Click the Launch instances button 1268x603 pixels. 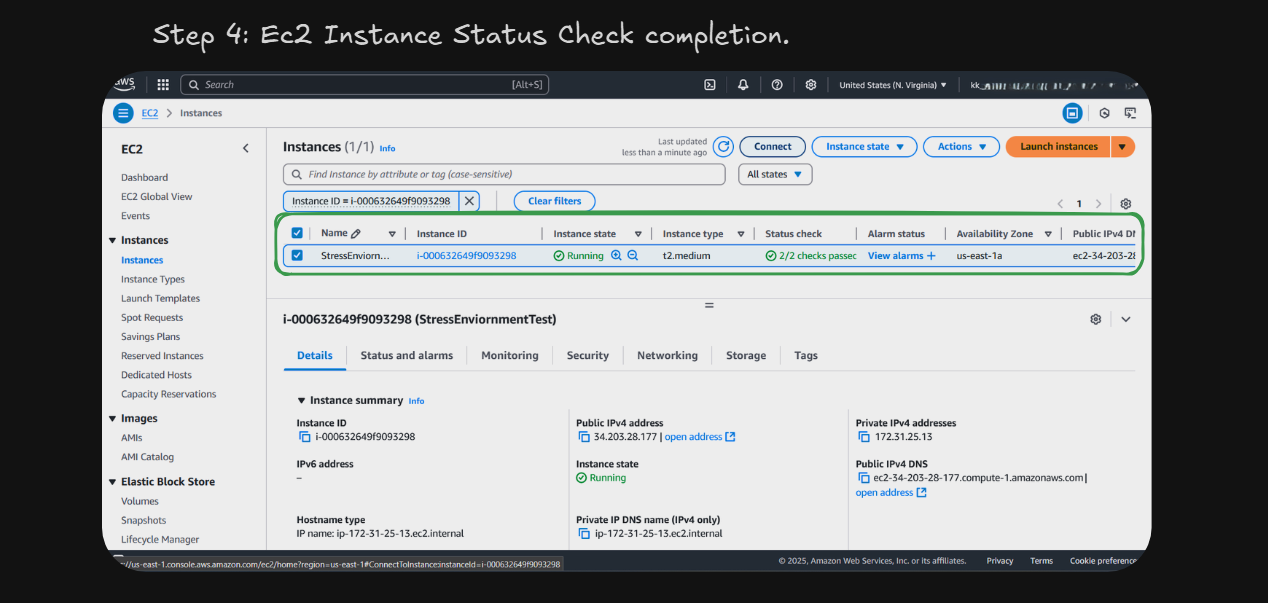click(1058, 147)
